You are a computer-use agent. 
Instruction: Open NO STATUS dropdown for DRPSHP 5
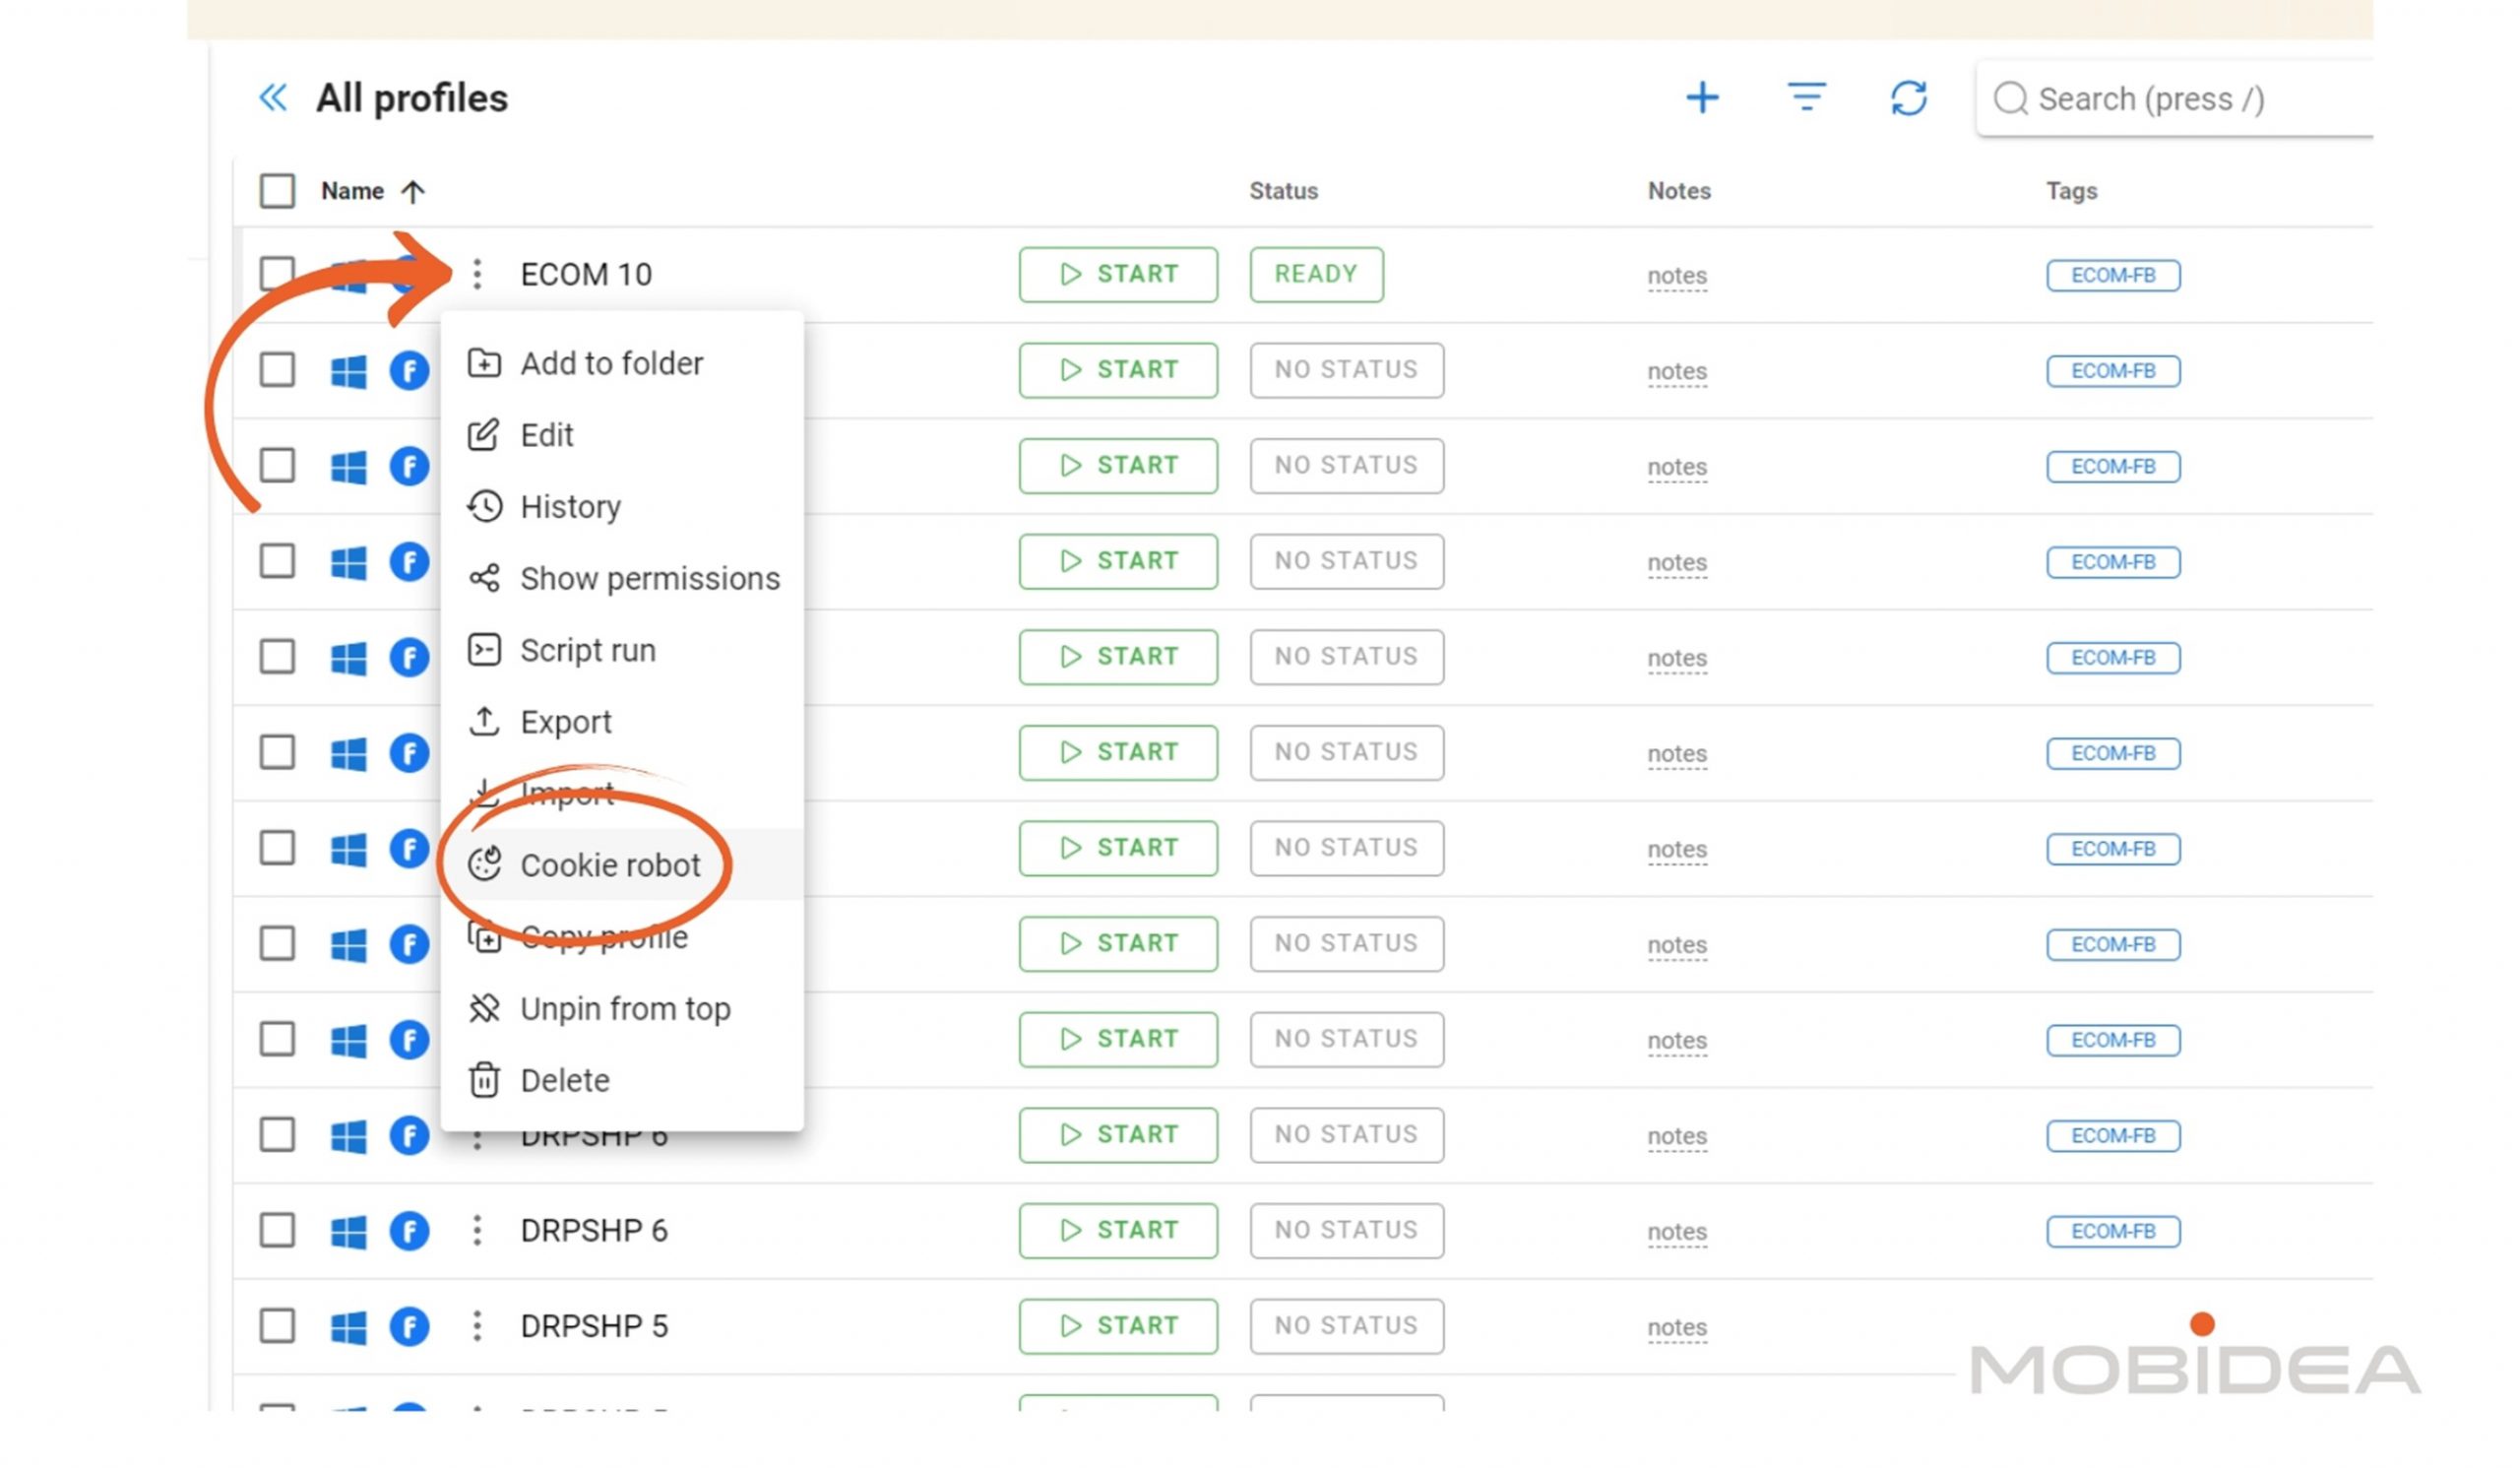[1346, 1326]
